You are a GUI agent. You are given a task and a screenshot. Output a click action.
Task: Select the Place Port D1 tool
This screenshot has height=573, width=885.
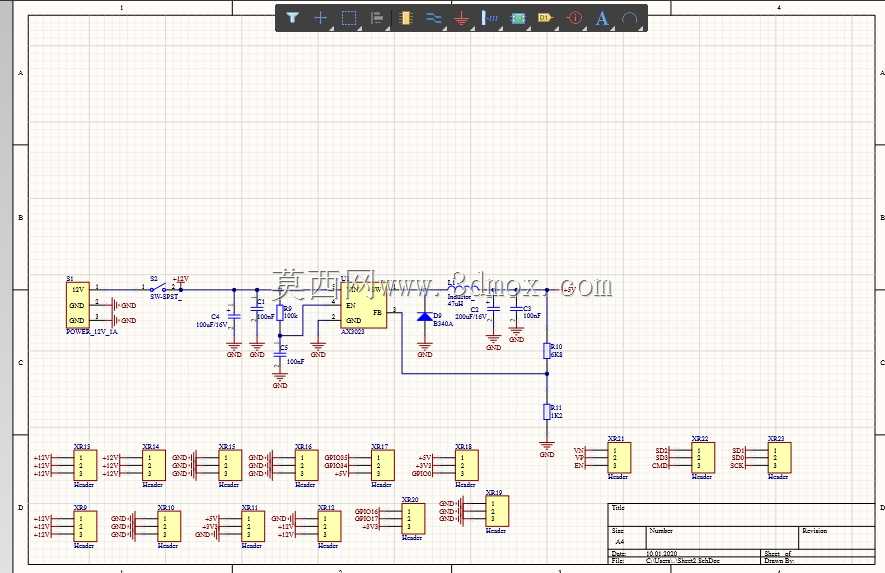tap(545, 18)
